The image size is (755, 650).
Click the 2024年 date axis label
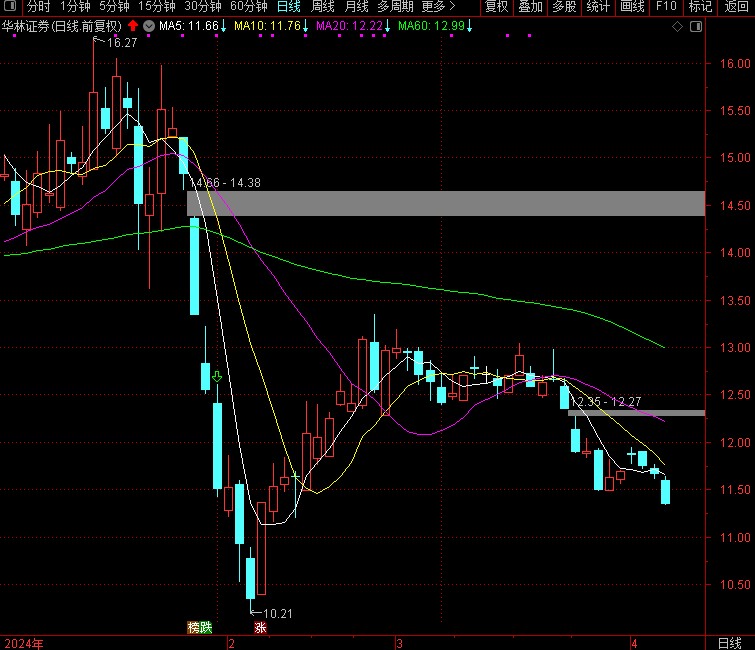tap(24, 644)
